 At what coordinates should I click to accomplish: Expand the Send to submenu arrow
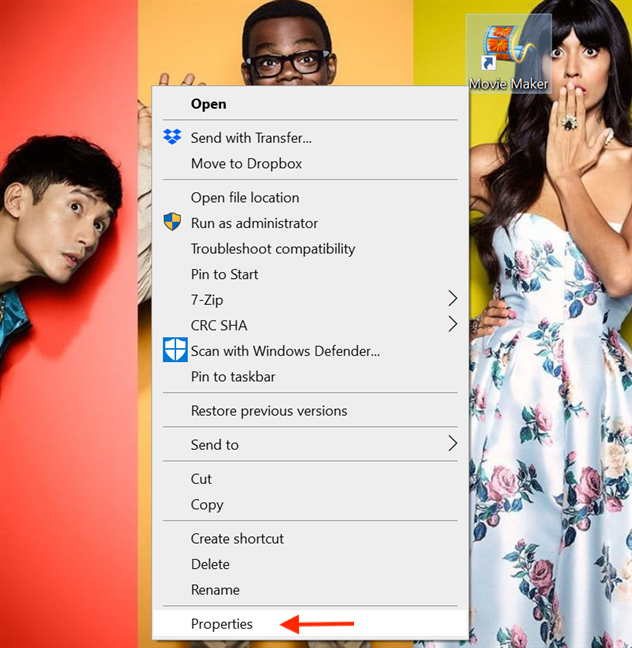pos(453,443)
